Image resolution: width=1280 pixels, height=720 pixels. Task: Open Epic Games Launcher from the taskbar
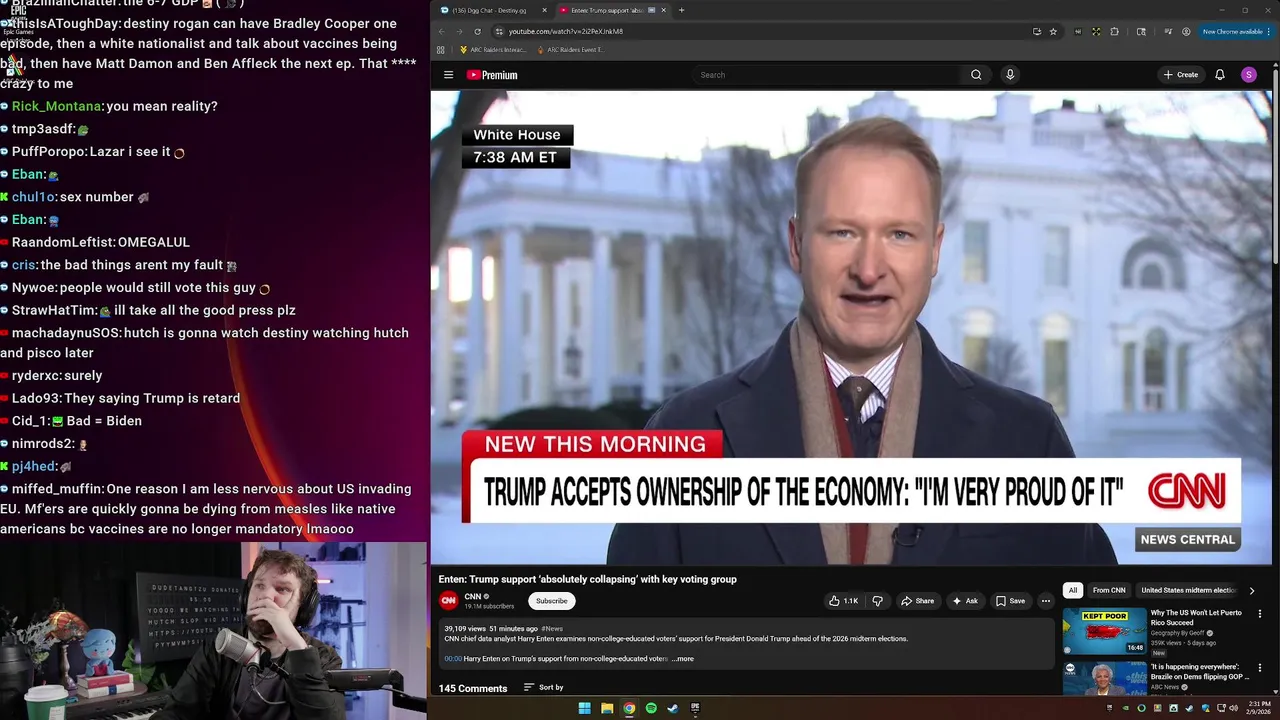coord(695,708)
